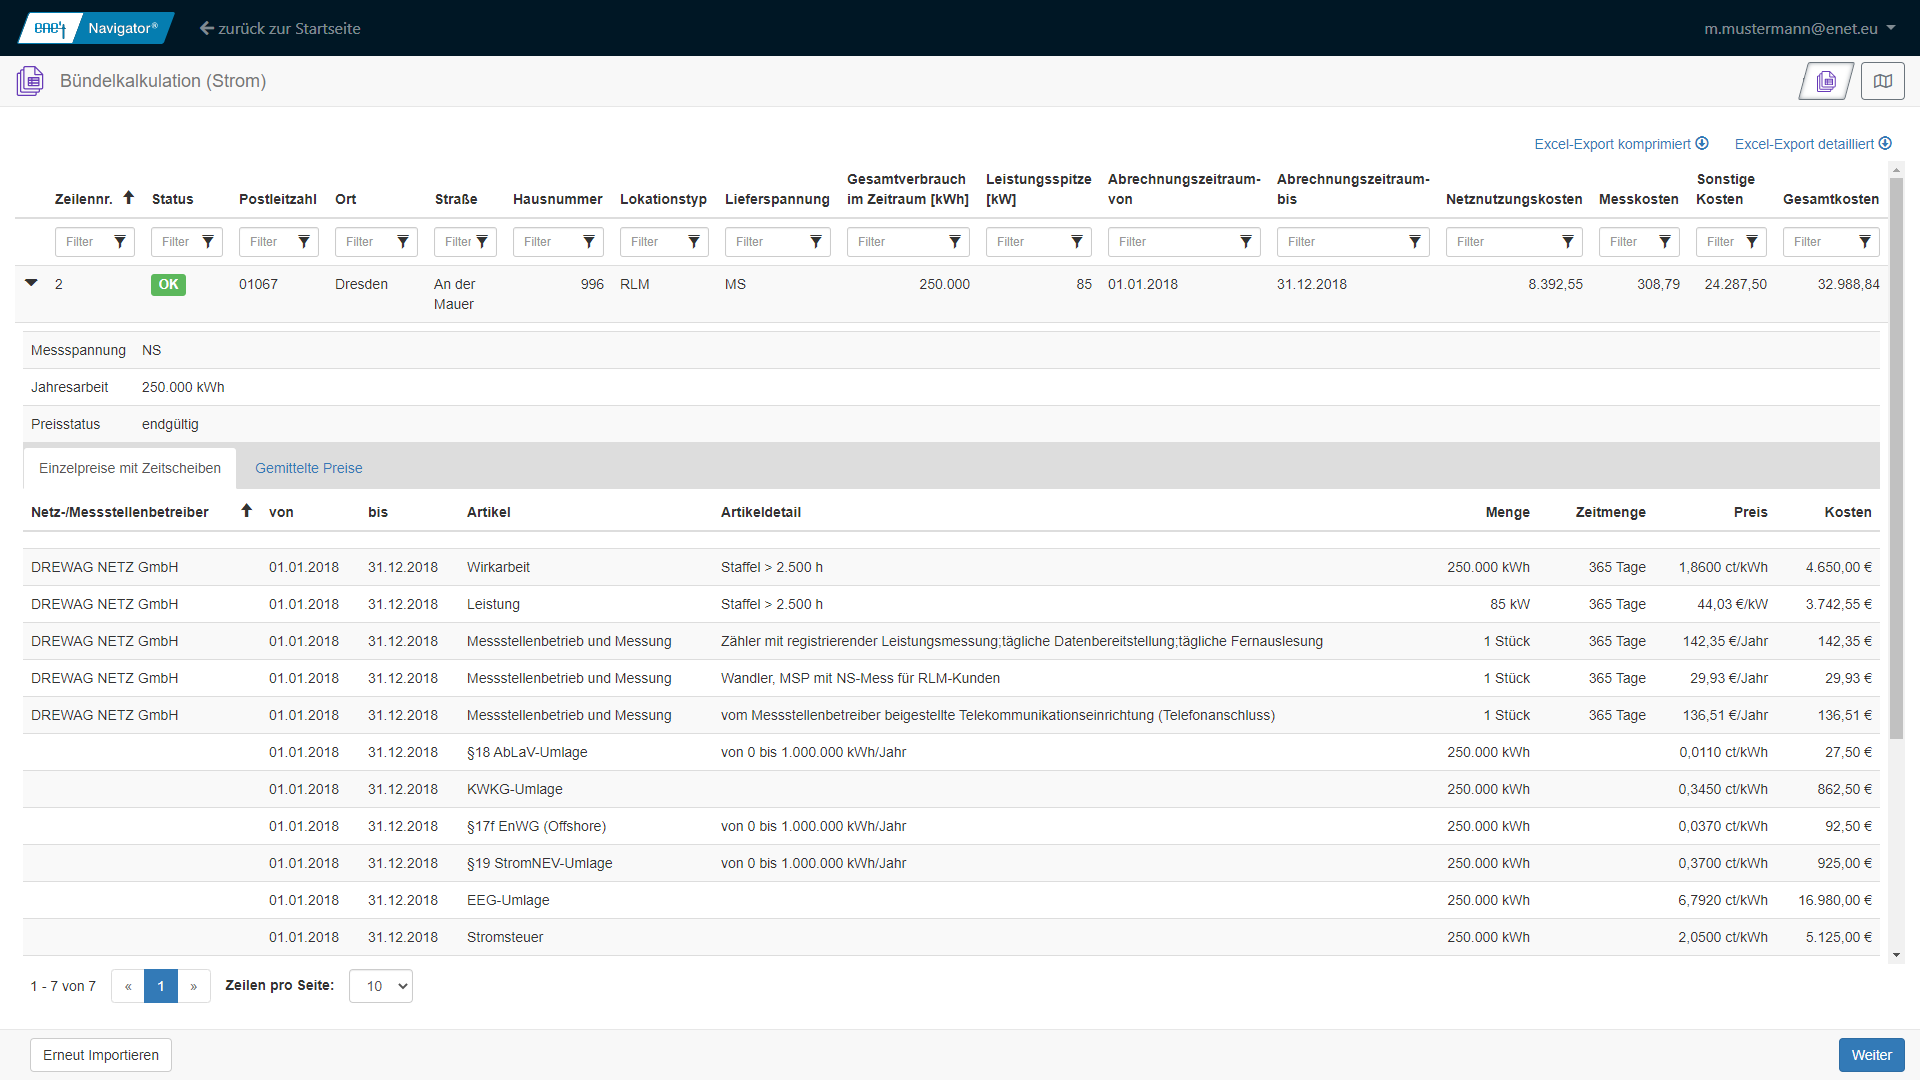Click the filter funnel for Hausnummer
Image resolution: width=1920 pixels, height=1080 pixels.
(x=589, y=242)
